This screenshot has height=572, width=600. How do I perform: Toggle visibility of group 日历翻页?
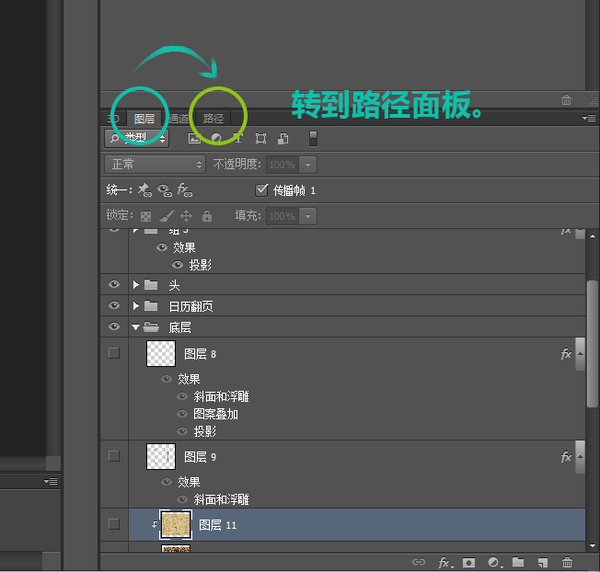point(114,305)
